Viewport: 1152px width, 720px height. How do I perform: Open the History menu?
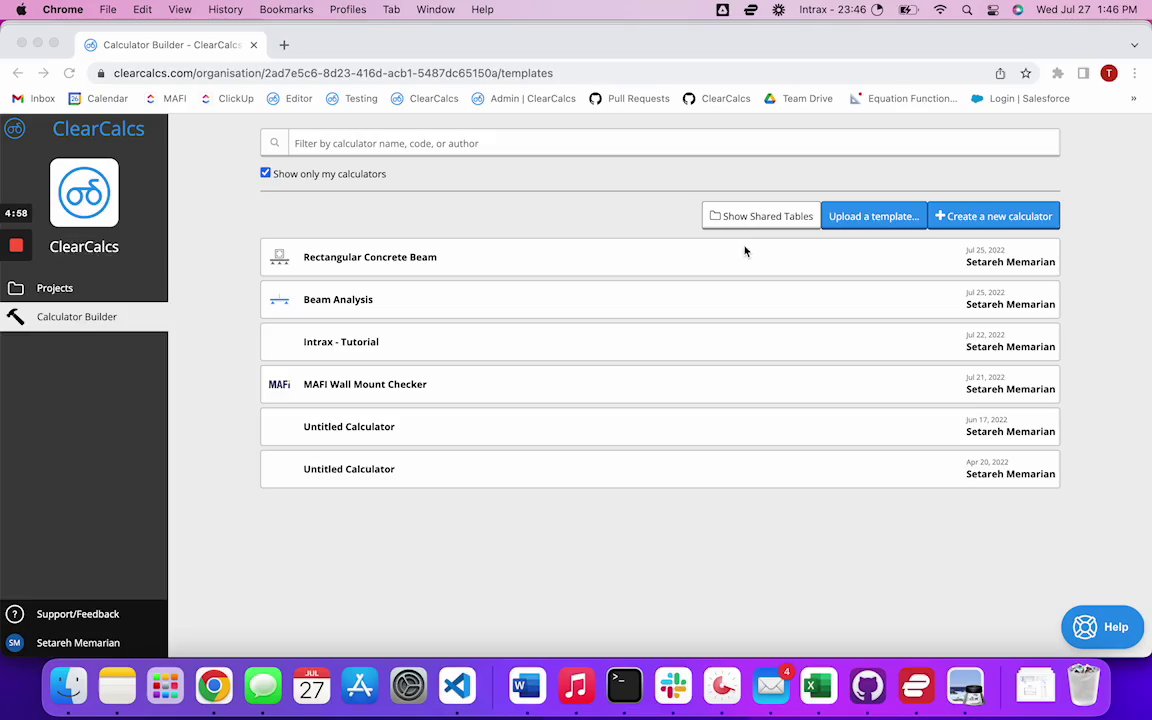(x=226, y=10)
